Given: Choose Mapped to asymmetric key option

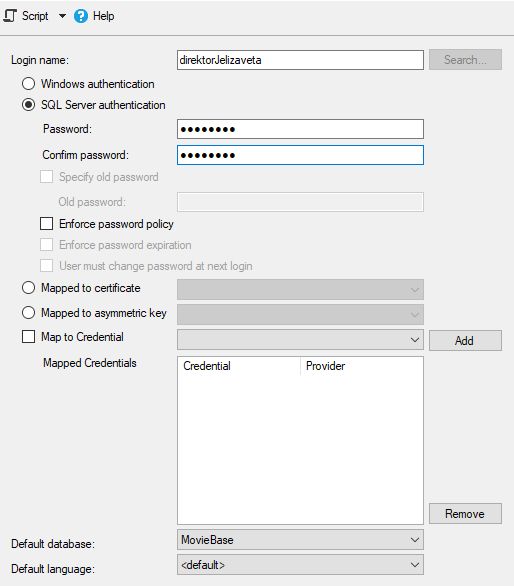Looking at the screenshot, I should (28, 313).
